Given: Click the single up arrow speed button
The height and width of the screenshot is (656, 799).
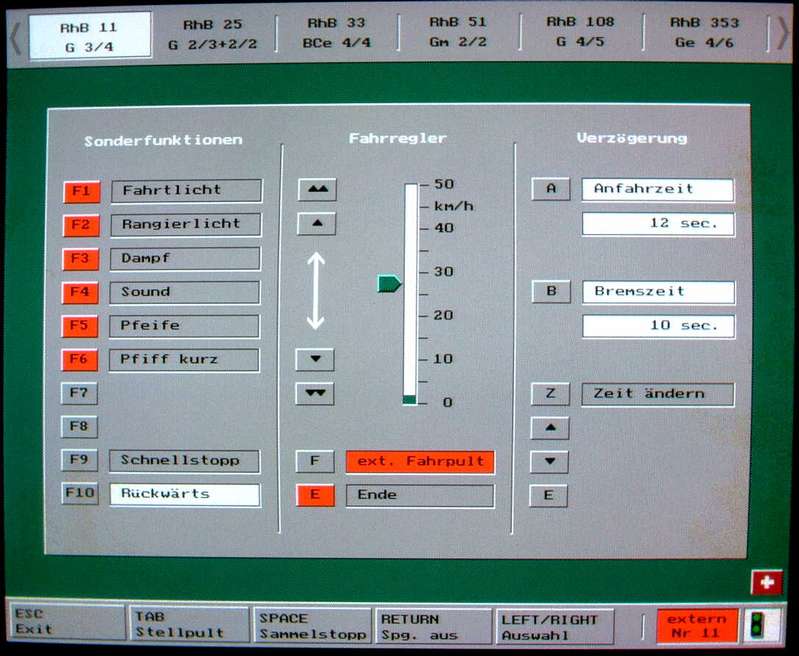Looking at the screenshot, I should tap(316, 224).
